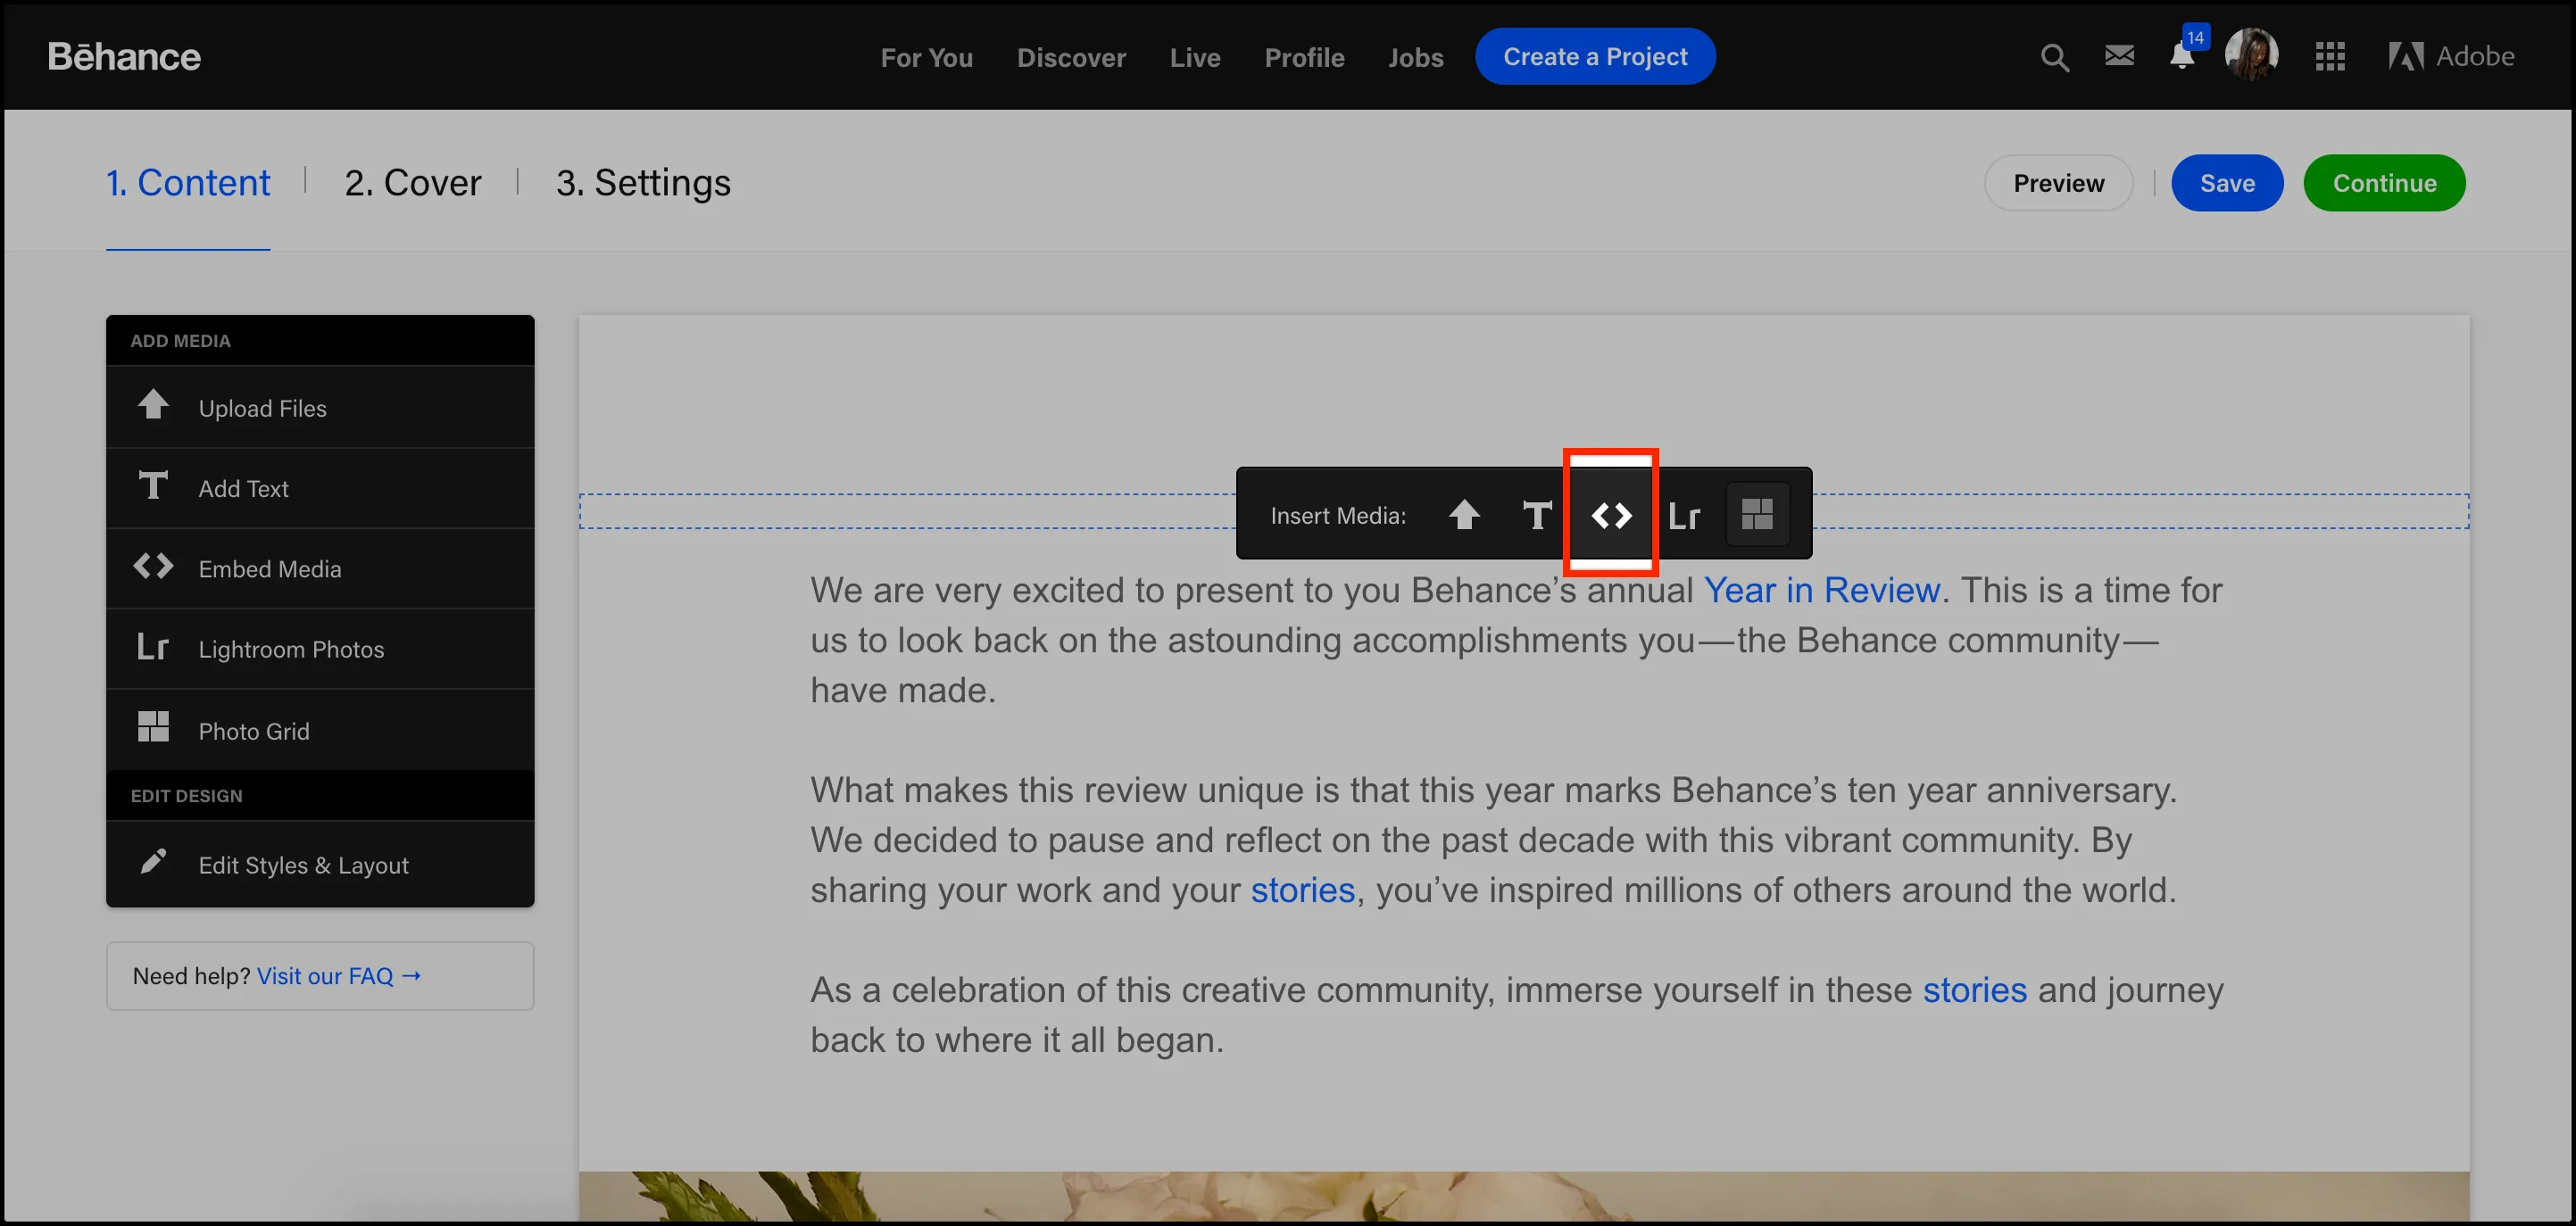2576x1226 pixels.
Task: Click the Preview button
Action: coord(2058,182)
